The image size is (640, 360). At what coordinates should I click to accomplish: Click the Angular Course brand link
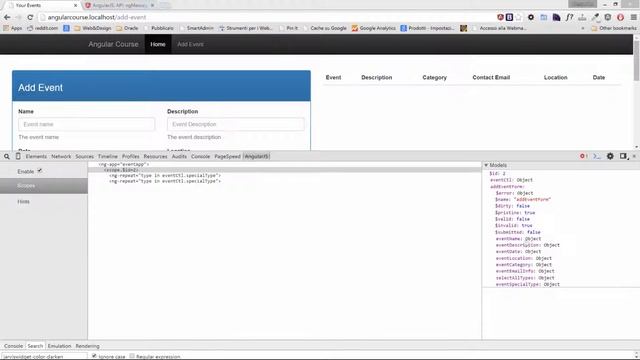tap(113, 44)
